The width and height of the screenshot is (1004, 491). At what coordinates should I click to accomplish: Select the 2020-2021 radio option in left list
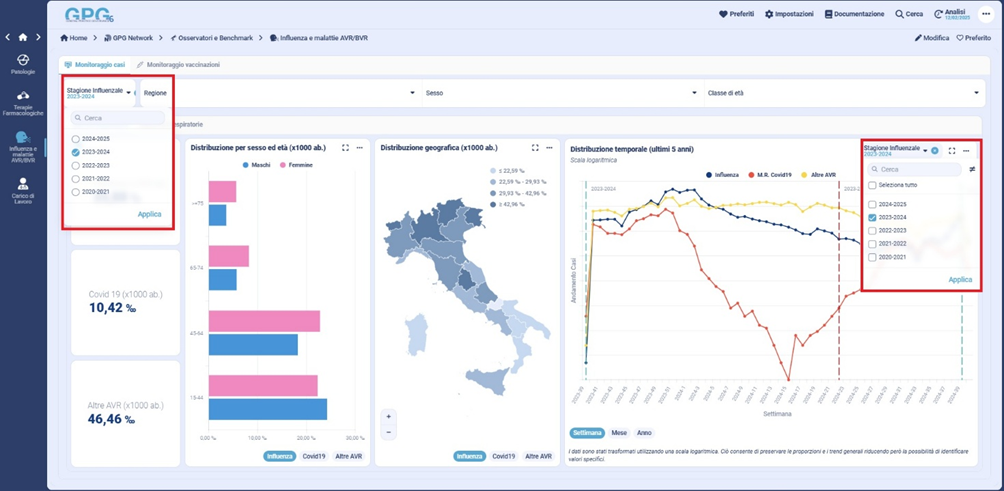click(76, 191)
